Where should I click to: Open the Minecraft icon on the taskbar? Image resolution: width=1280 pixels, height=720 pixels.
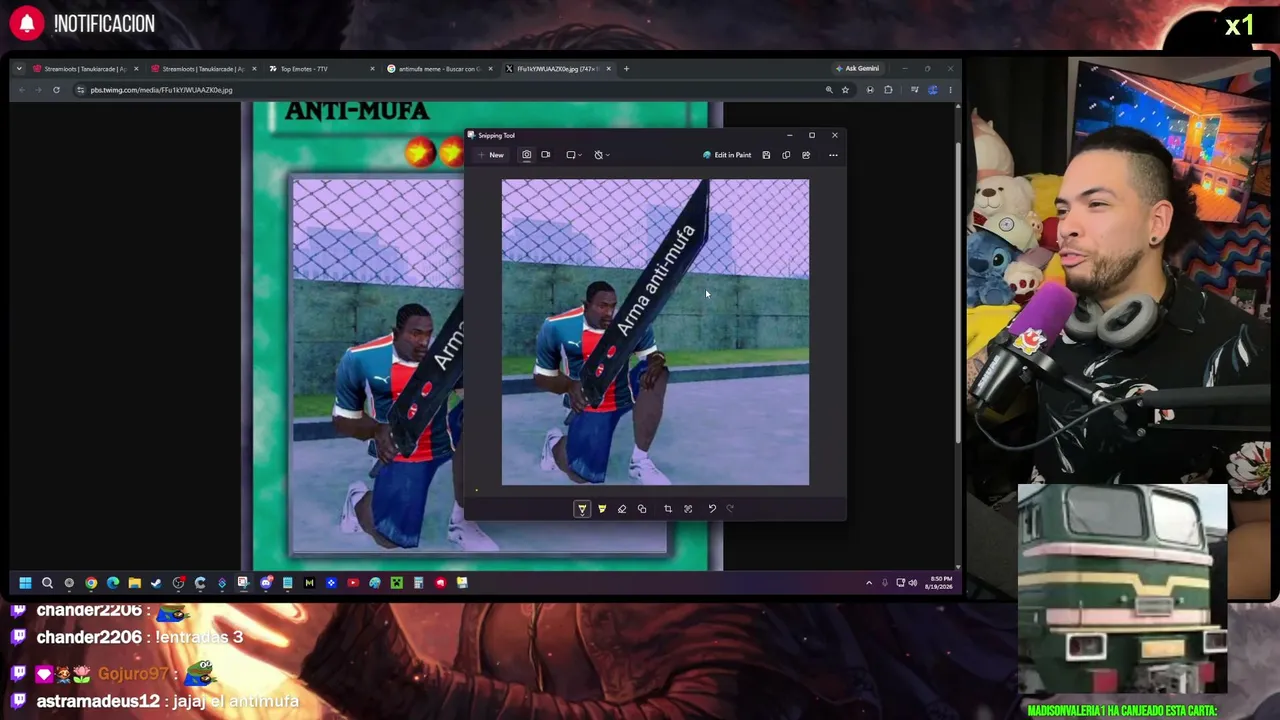397,583
